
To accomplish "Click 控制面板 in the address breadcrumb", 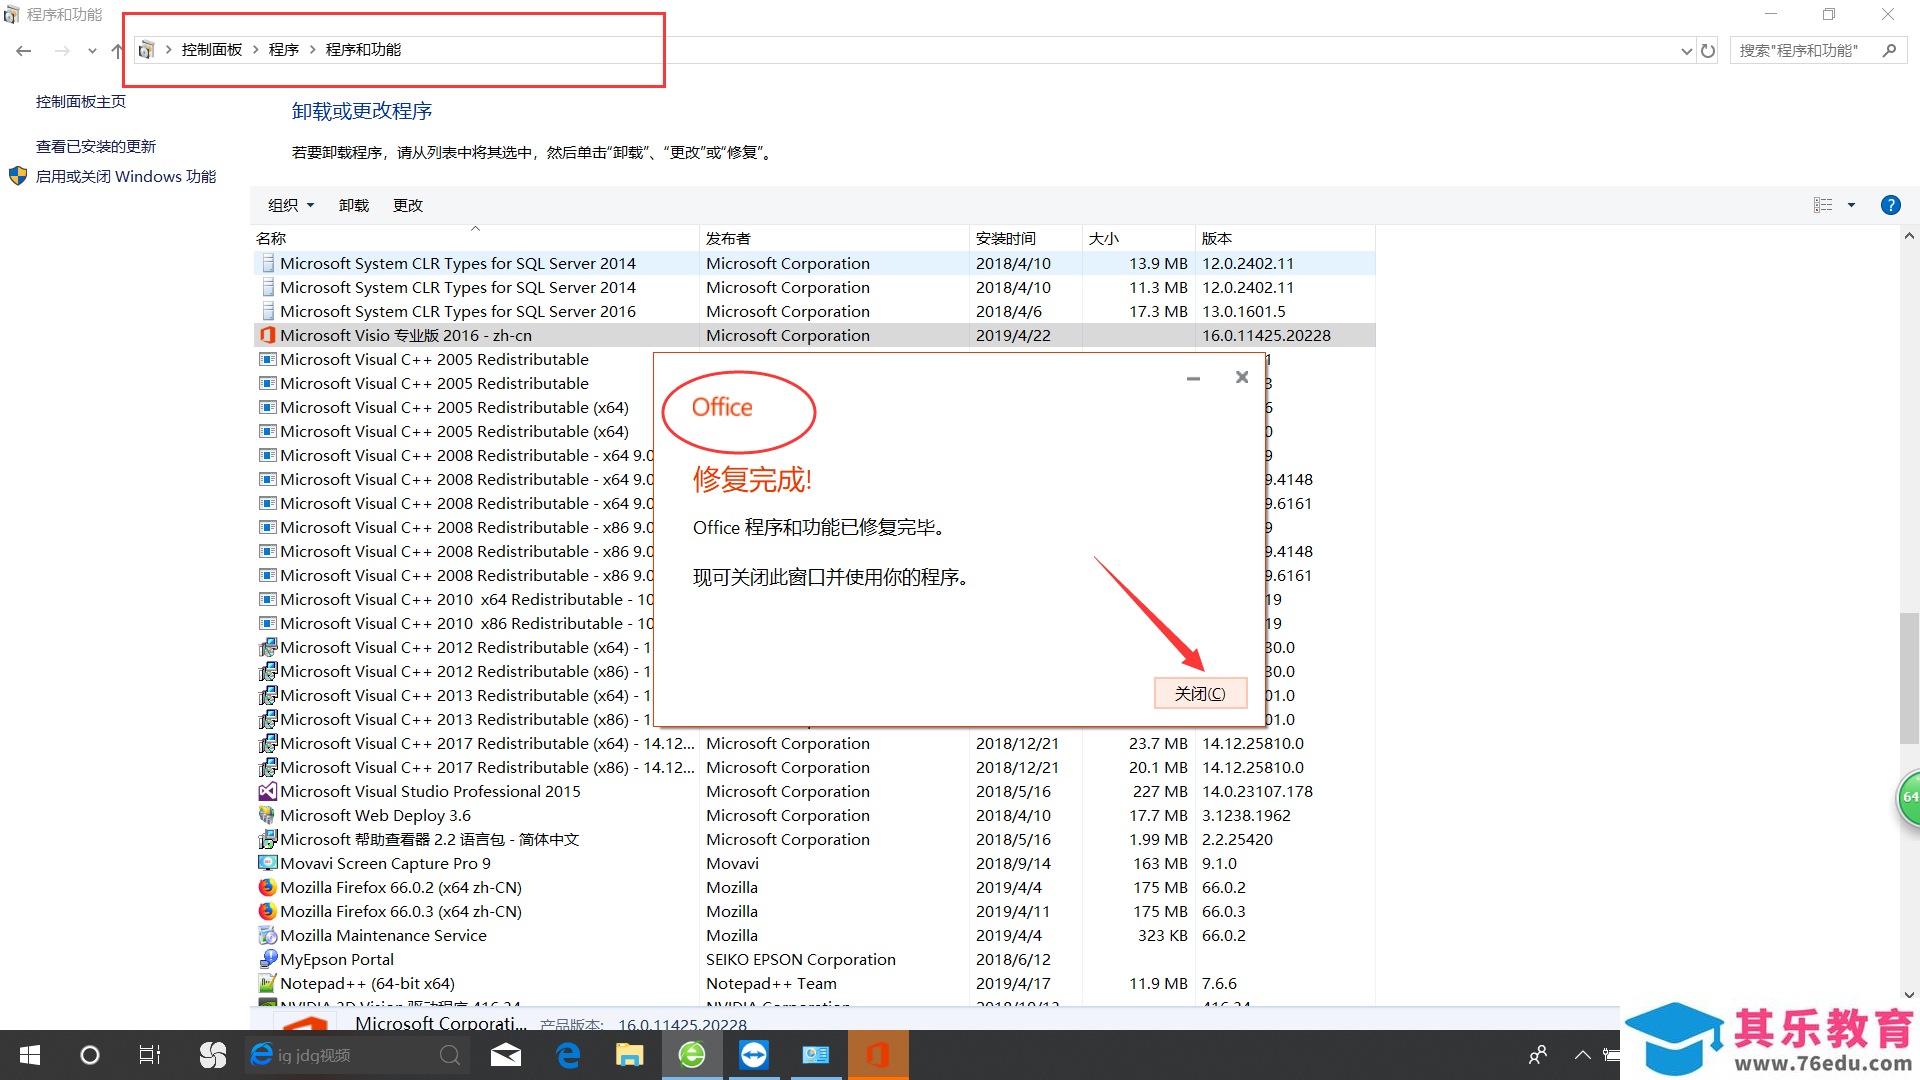I will pos(212,50).
